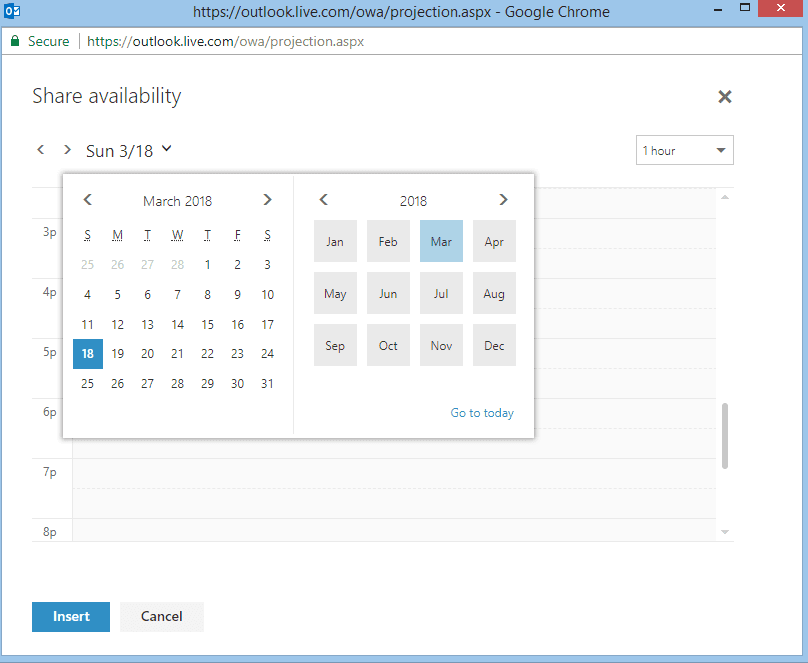Go to previous day using left arrow
The image size is (808, 663).
(41, 150)
